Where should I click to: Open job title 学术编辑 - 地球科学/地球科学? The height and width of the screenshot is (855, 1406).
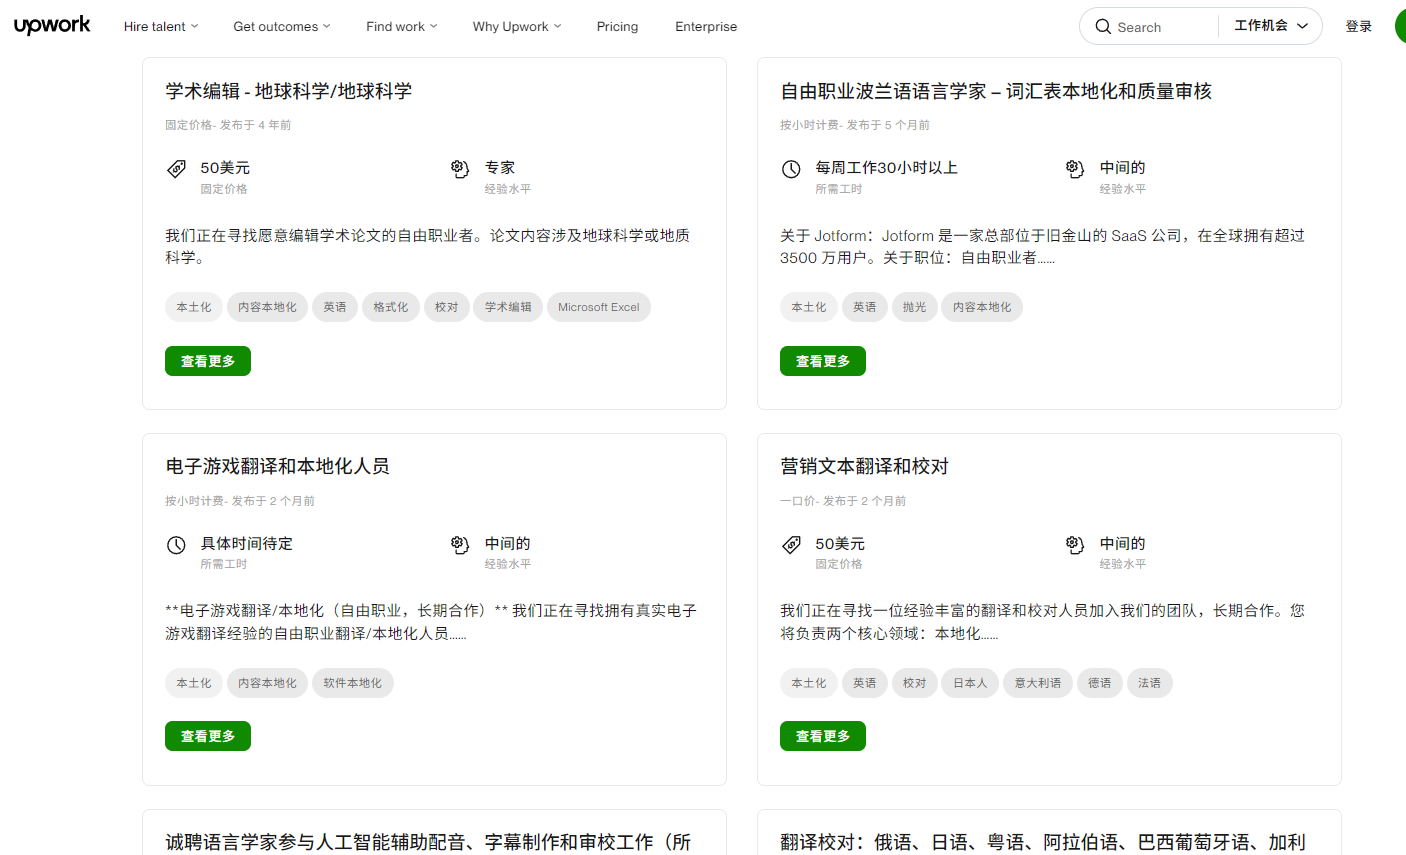(x=289, y=91)
